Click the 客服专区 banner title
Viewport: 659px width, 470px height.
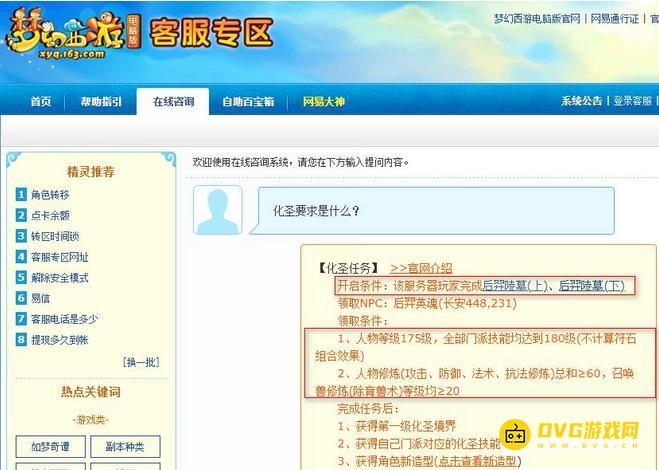211,32
